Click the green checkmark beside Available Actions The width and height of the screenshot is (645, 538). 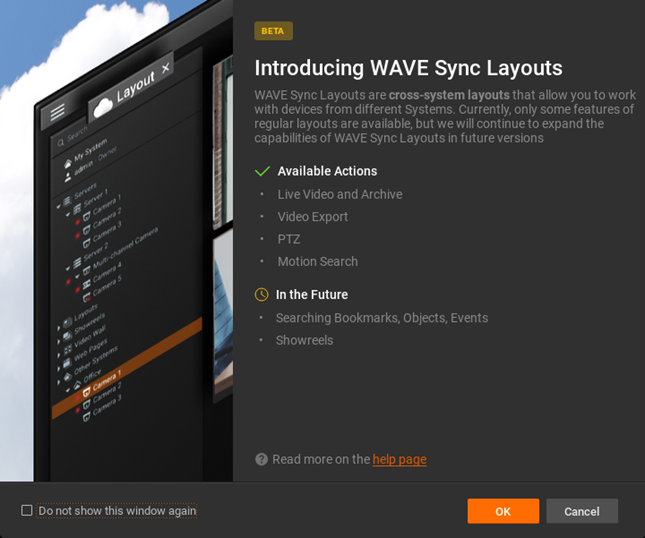[x=262, y=171]
